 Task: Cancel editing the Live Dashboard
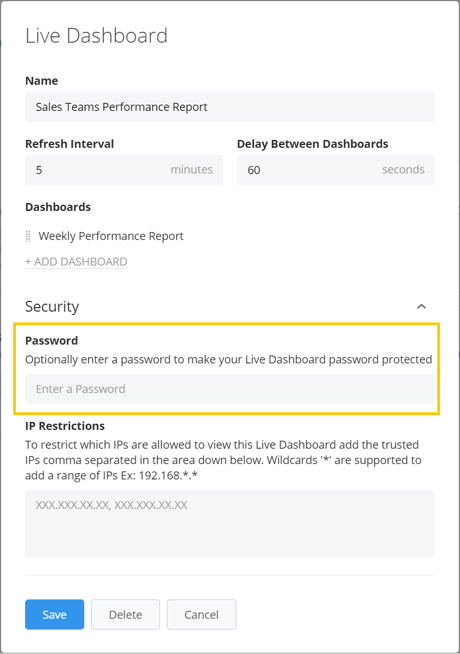(x=201, y=614)
